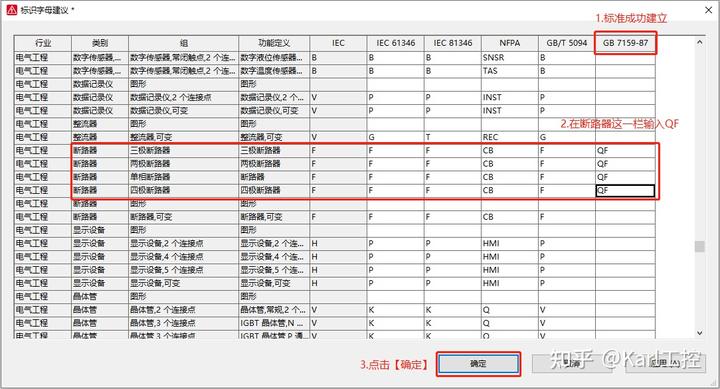Click QF in the 三极断路器 row
Viewport: 720px width, 389px height.
click(625, 151)
